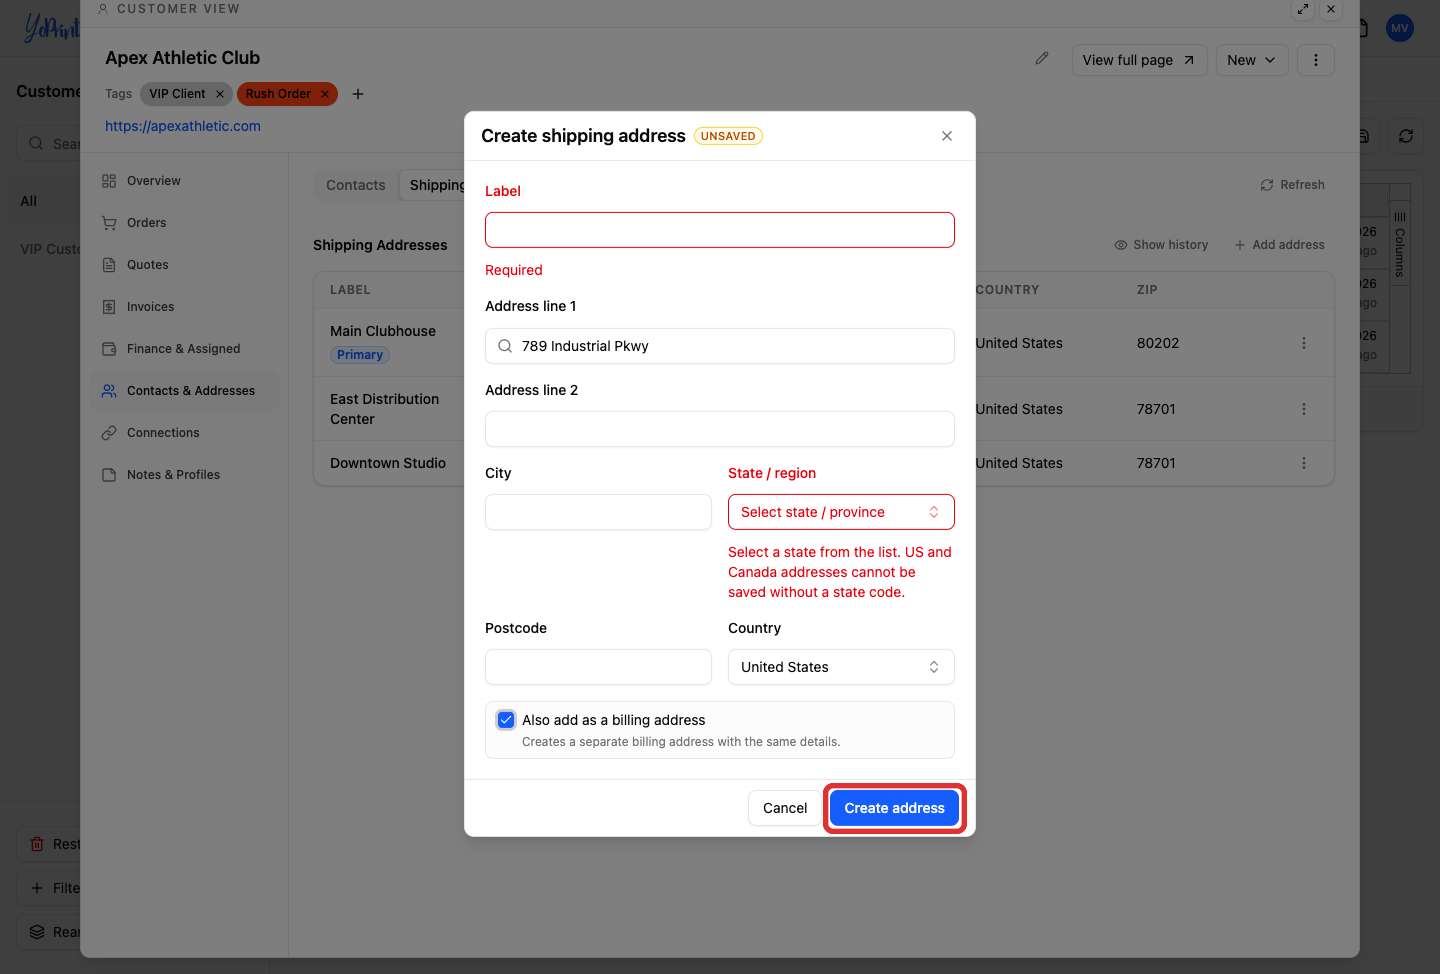
Task: Remove the VIP Client tag
Action: coord(220,94)
